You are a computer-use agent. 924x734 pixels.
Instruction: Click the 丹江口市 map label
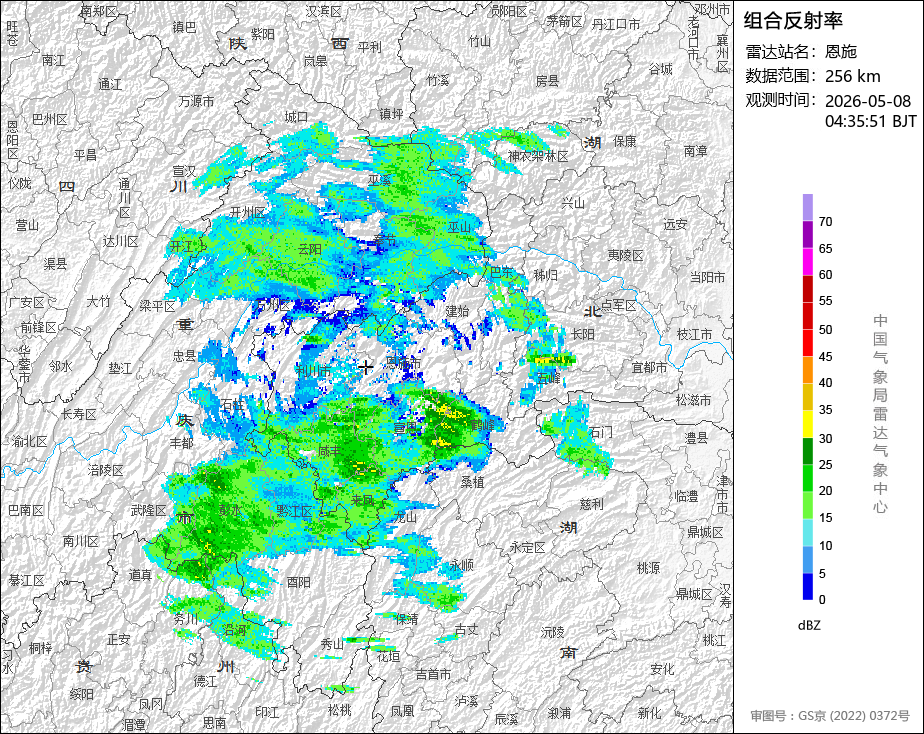click(x=616, y=24)
